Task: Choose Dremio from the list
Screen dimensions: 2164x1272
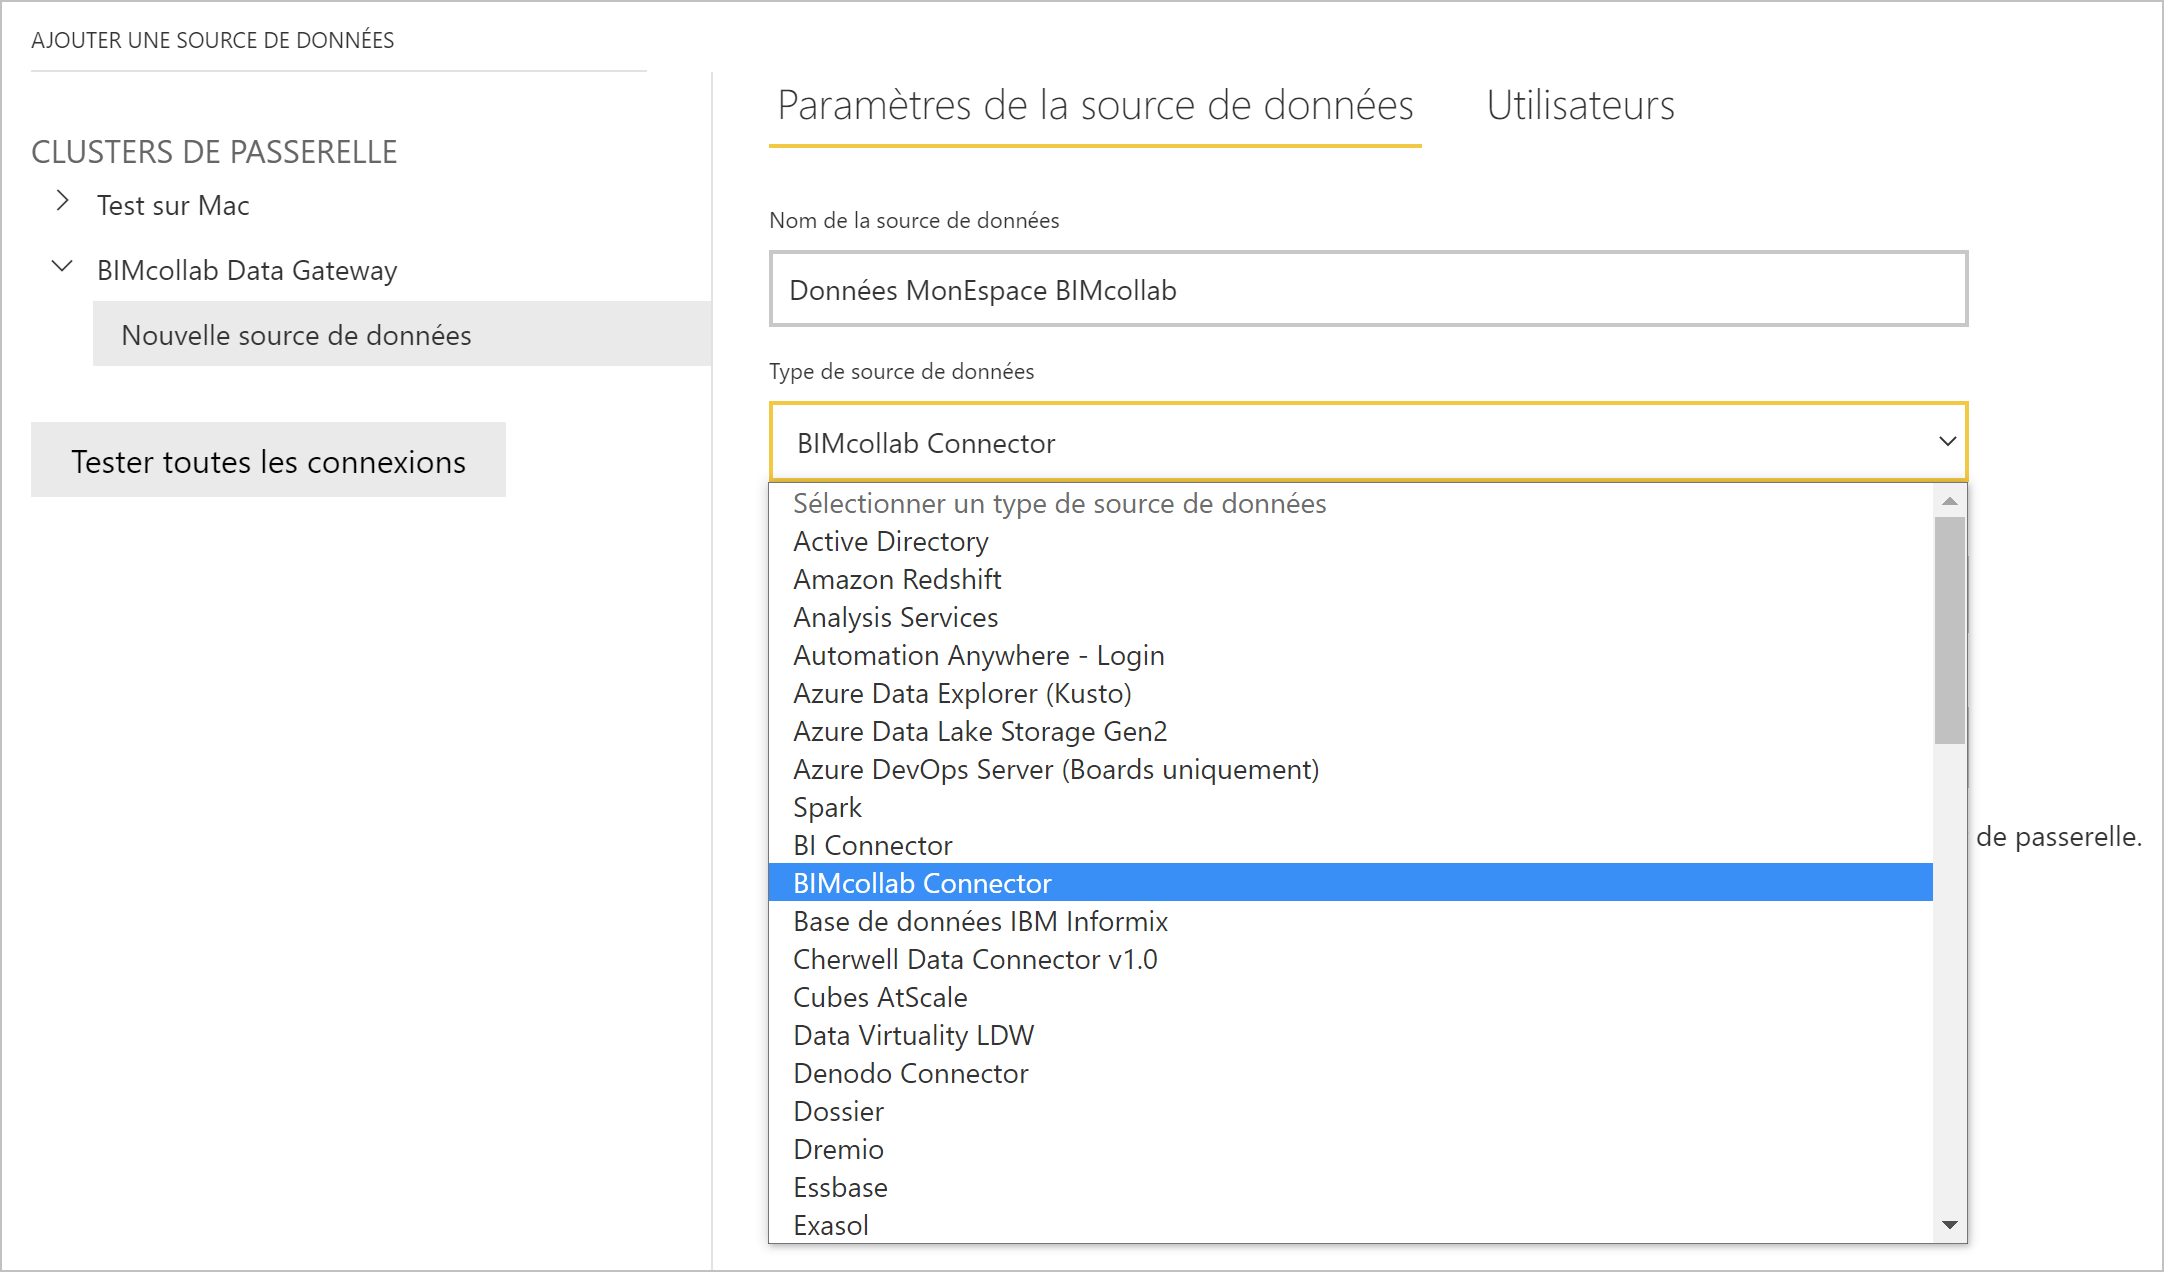Action: 1350,1149
